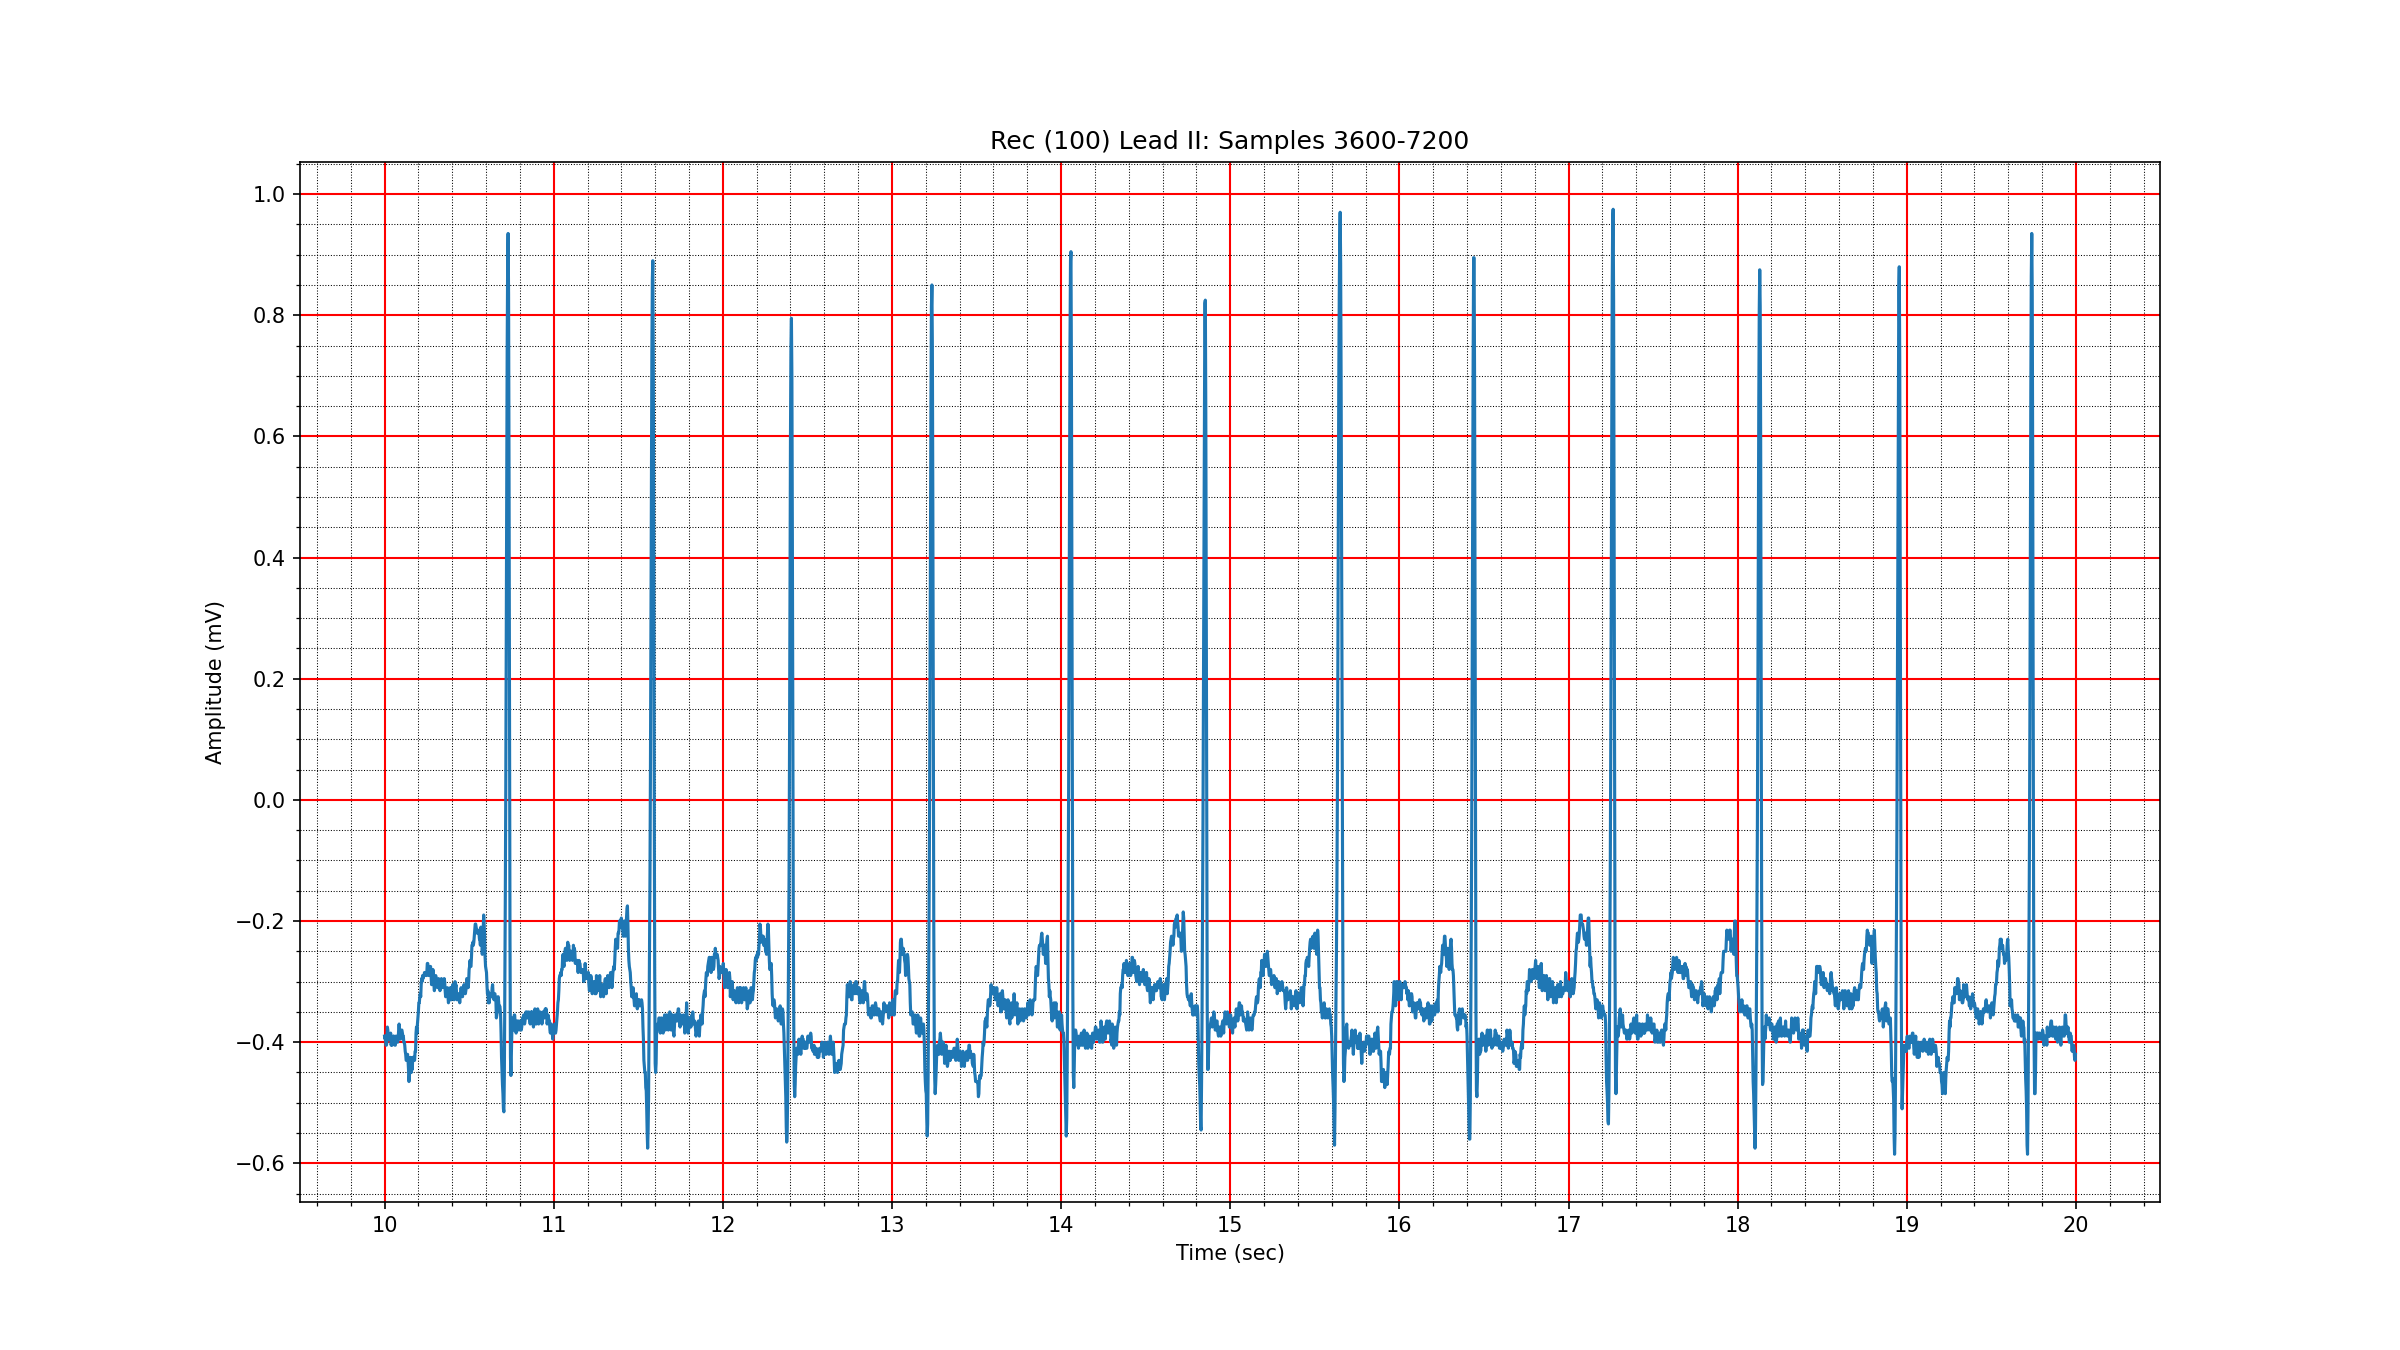The height and width of the screenshot is (1350, 2400).
Task: Click the plot title 'Rec (100) Lead II'
Action: [x=1229, y=141]
